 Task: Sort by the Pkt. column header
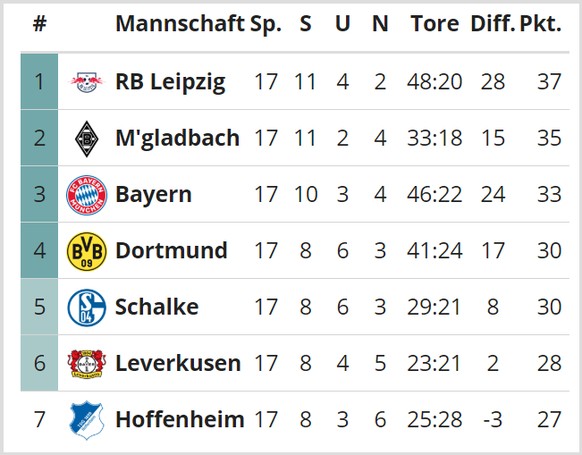pyautogui.click(x=540, y=24)
